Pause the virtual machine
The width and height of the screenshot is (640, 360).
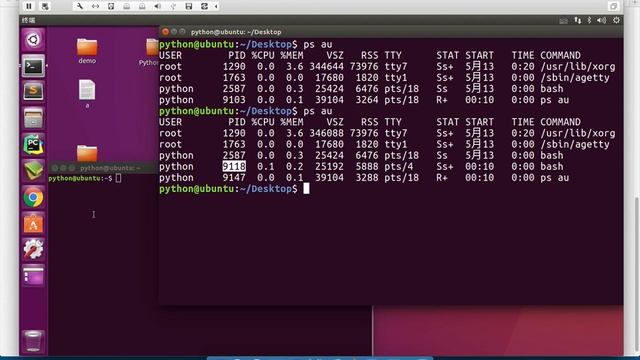pos(29,6)
